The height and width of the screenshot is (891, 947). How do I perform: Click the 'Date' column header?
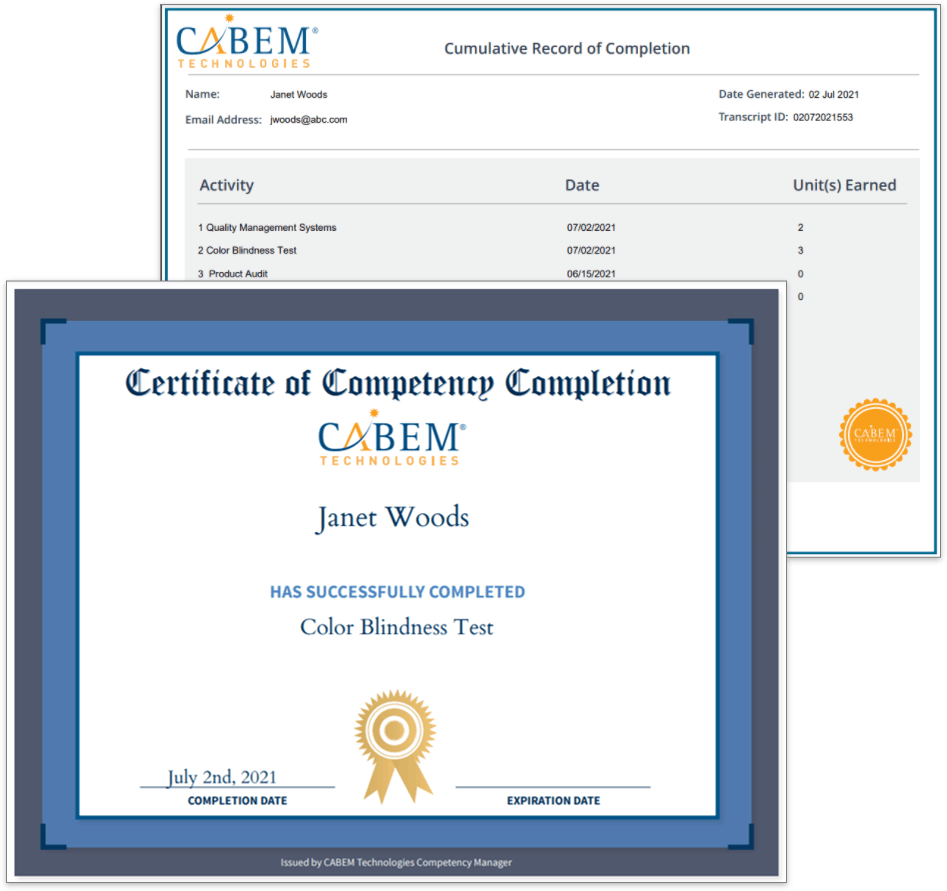pyautogui.click(x=582, y=185)
